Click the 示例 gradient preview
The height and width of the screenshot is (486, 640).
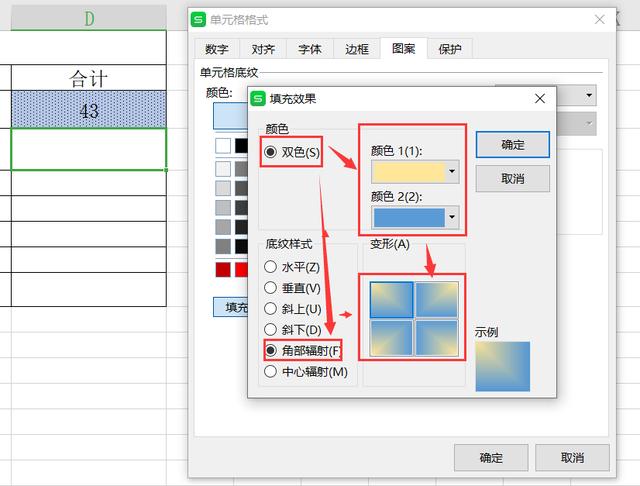coord(502,366)
